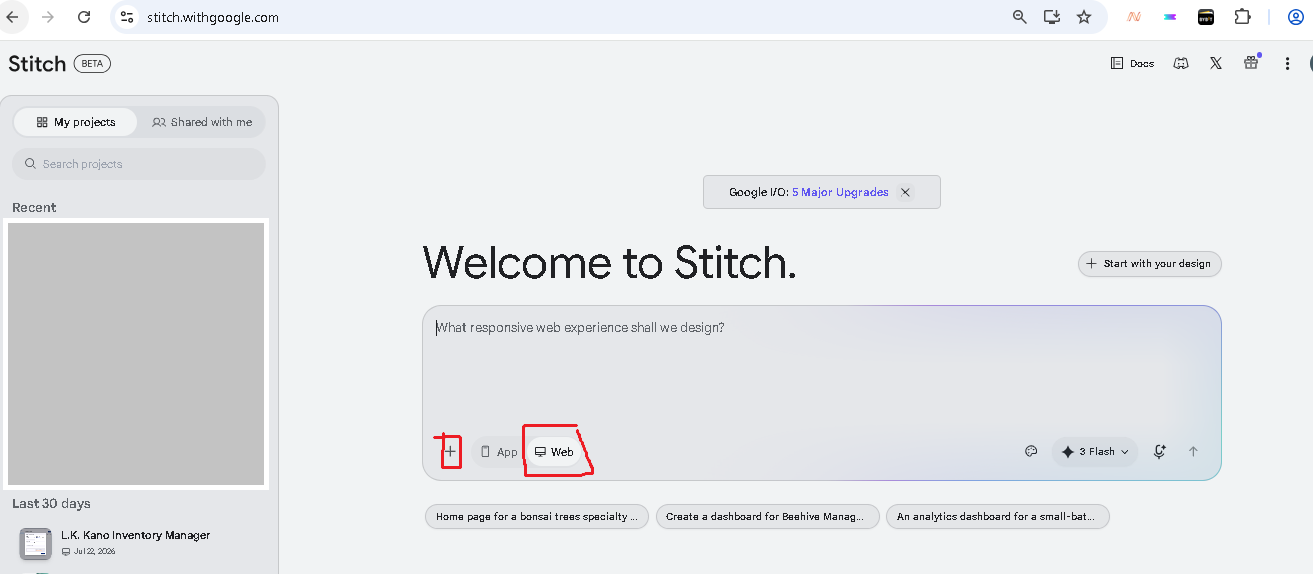The width and height of the screenshot is (1313, 574).
Task: Open the X (Twitter) icon
Action: [x=1216, y=63]
